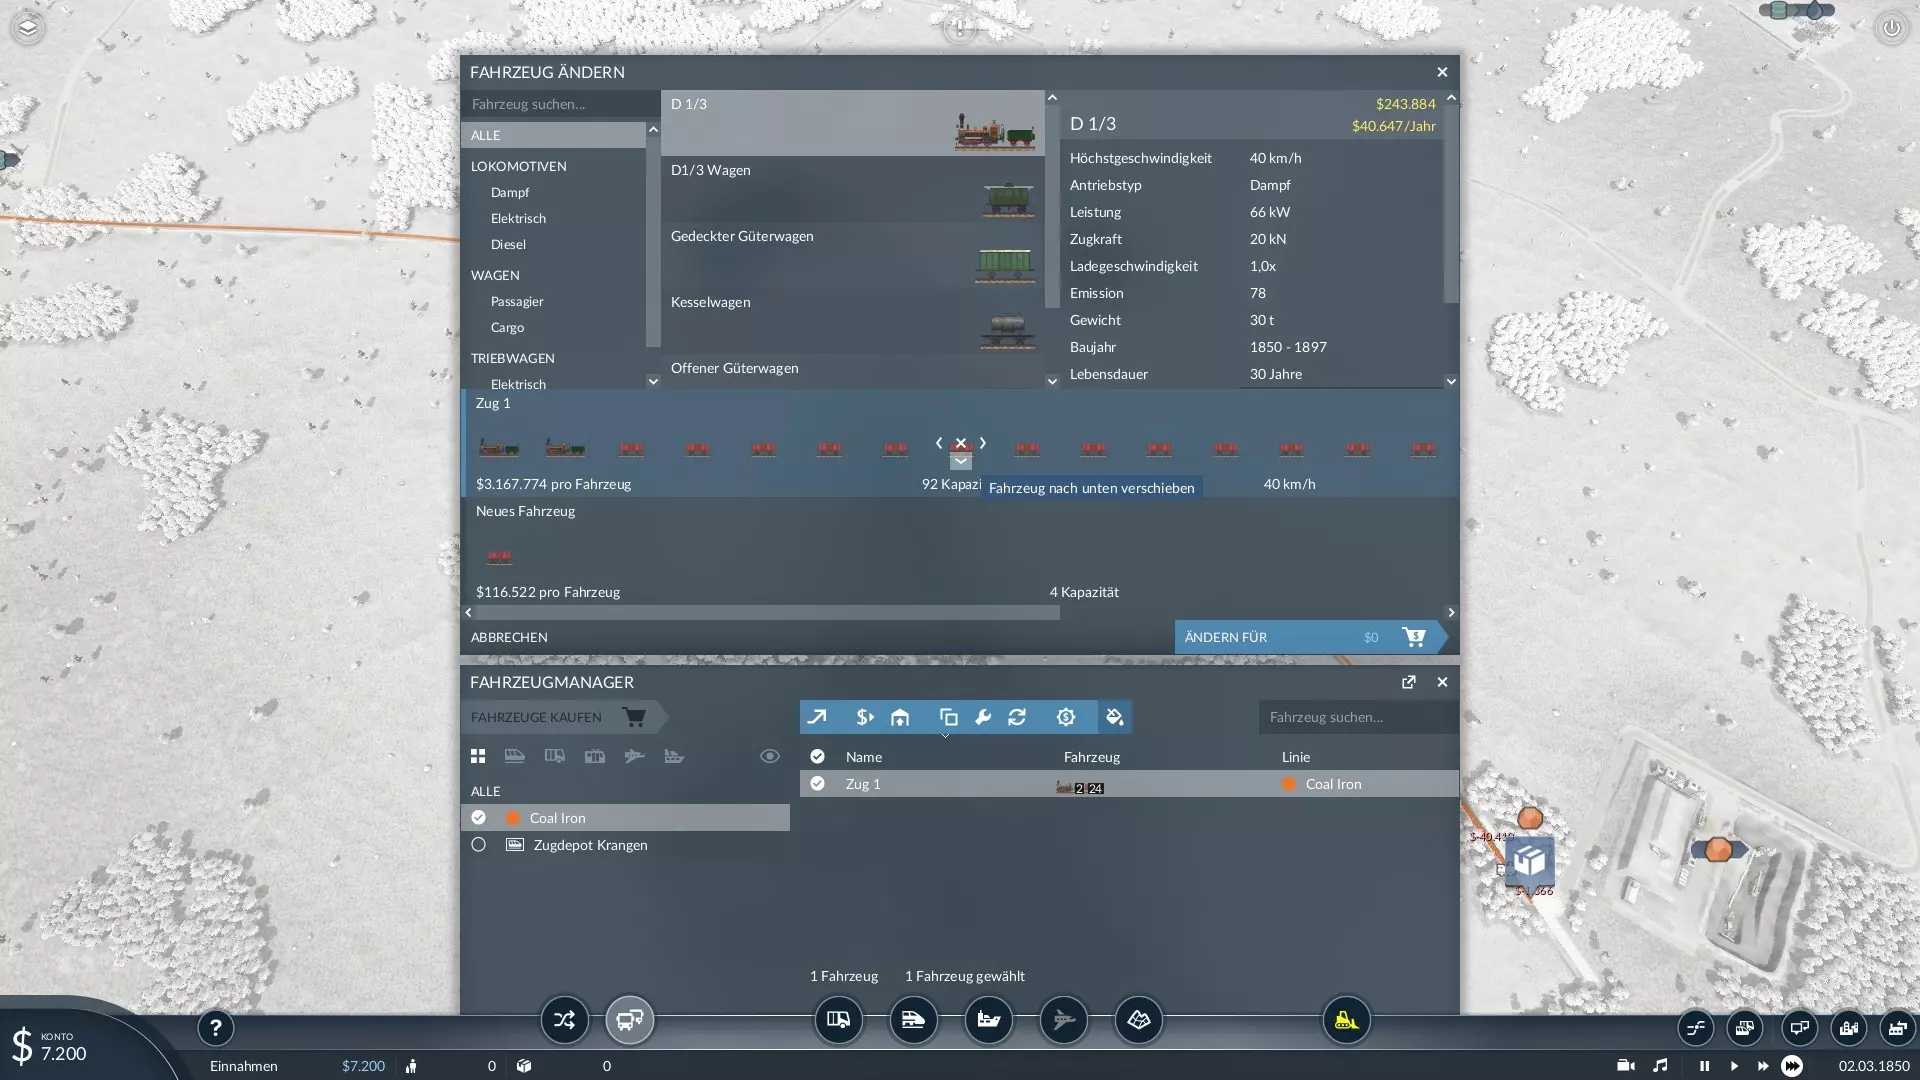Uncheck the Zug 1 row checkbox
1920x1080 pixels.
[817, 784]
